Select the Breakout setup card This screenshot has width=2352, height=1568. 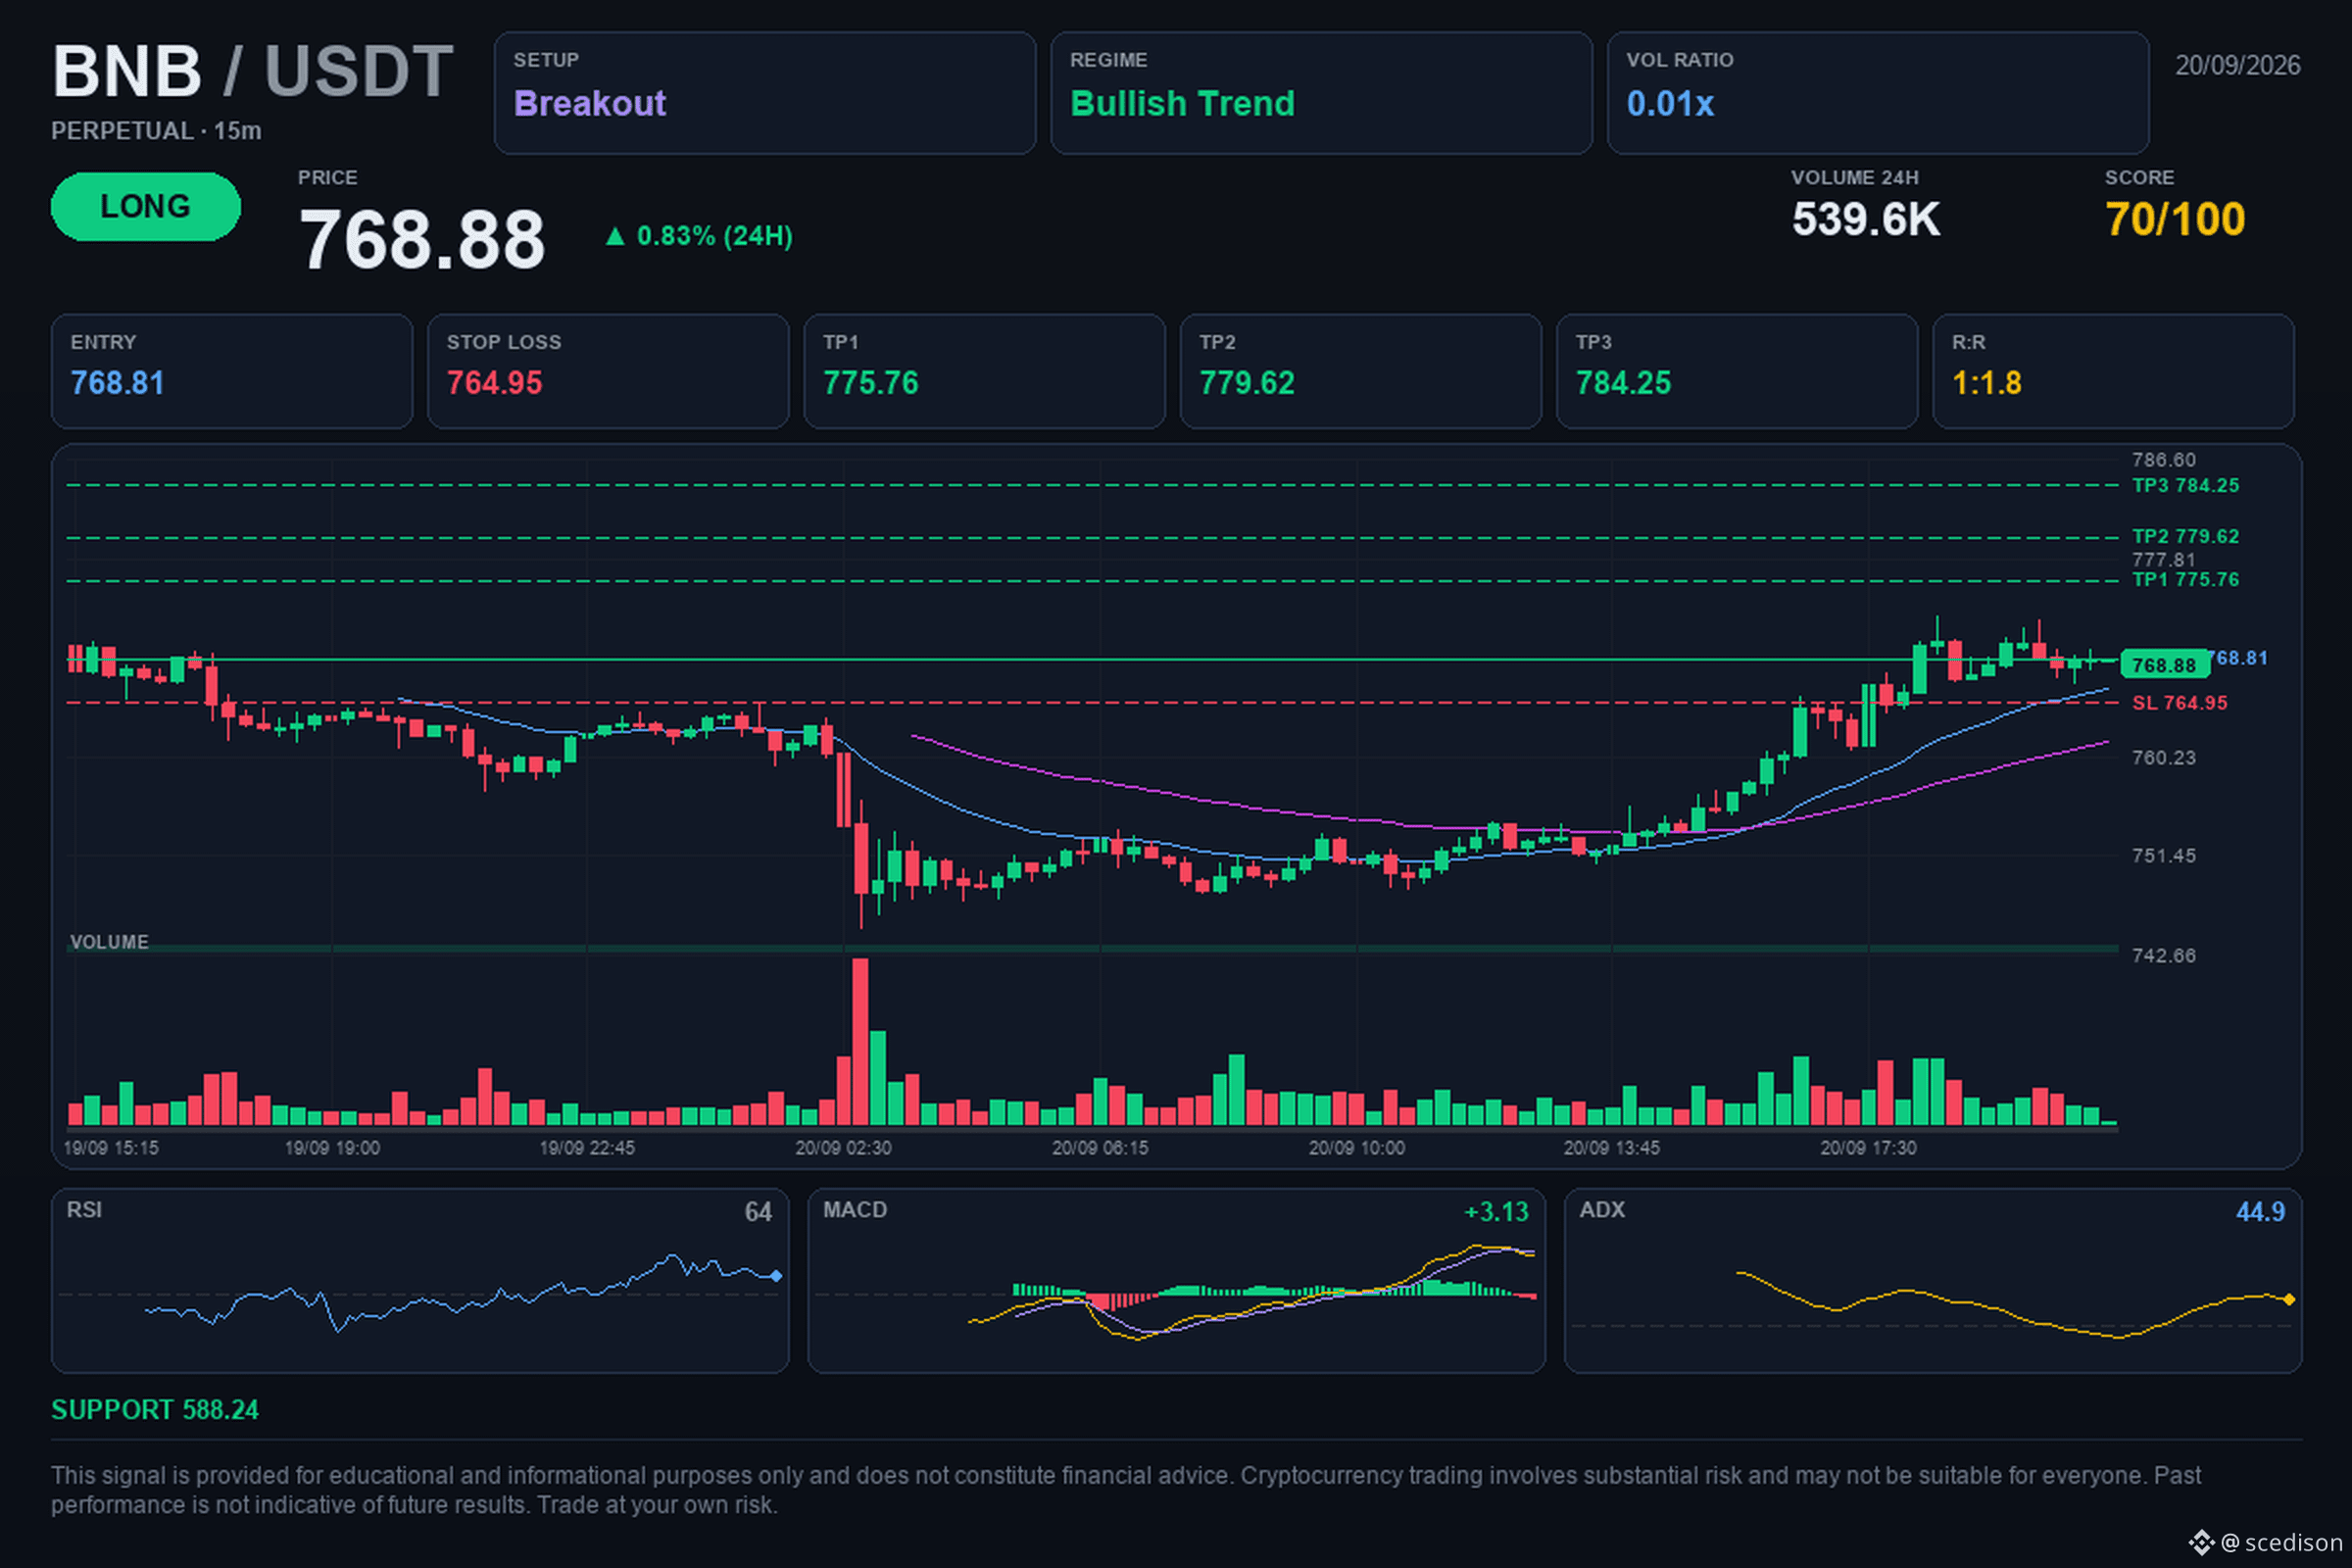pos(765,93)
